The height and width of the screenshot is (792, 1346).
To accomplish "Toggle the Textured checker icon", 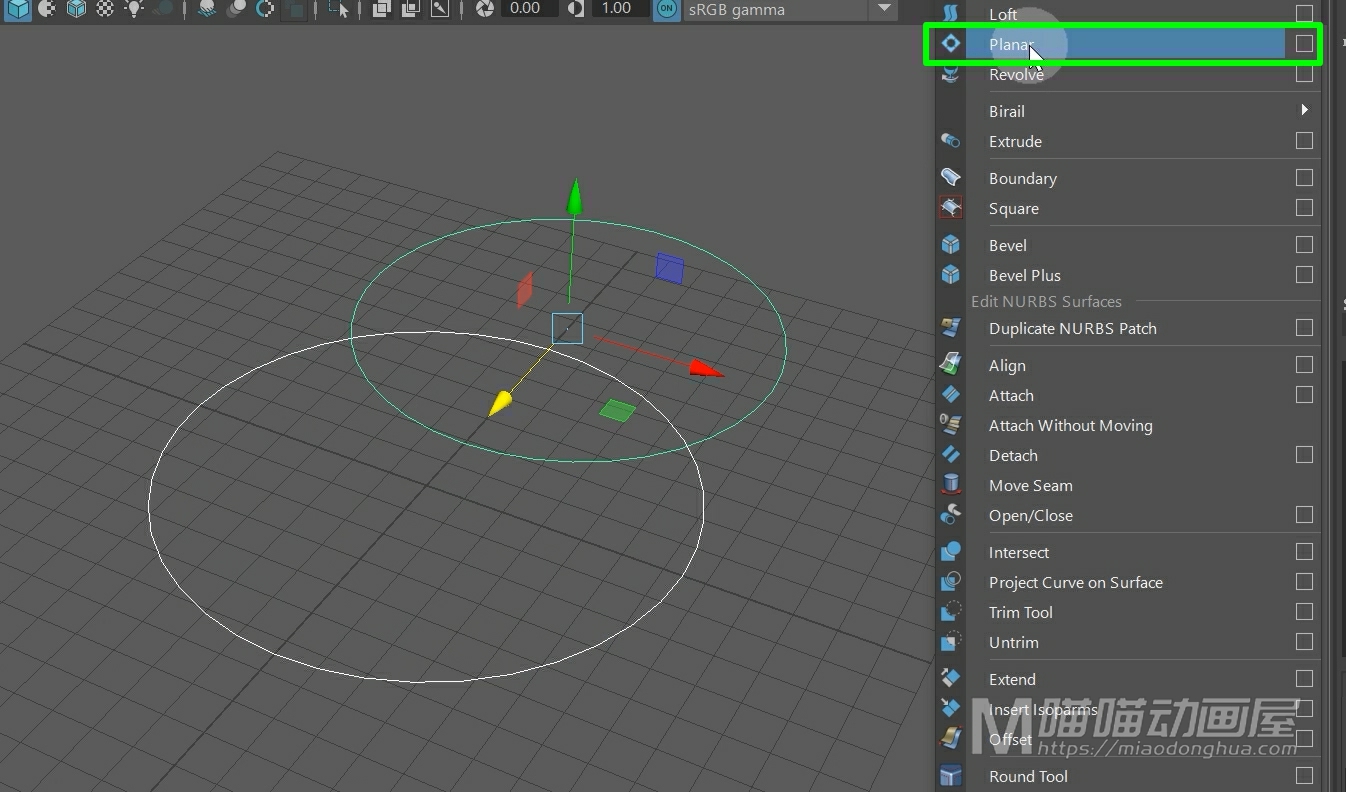I will pos(105,9).
